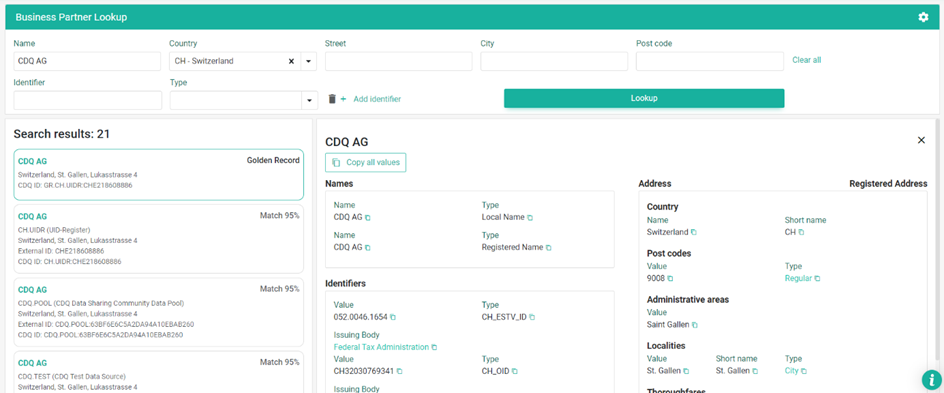Click the Lookup button

[644, 98]
